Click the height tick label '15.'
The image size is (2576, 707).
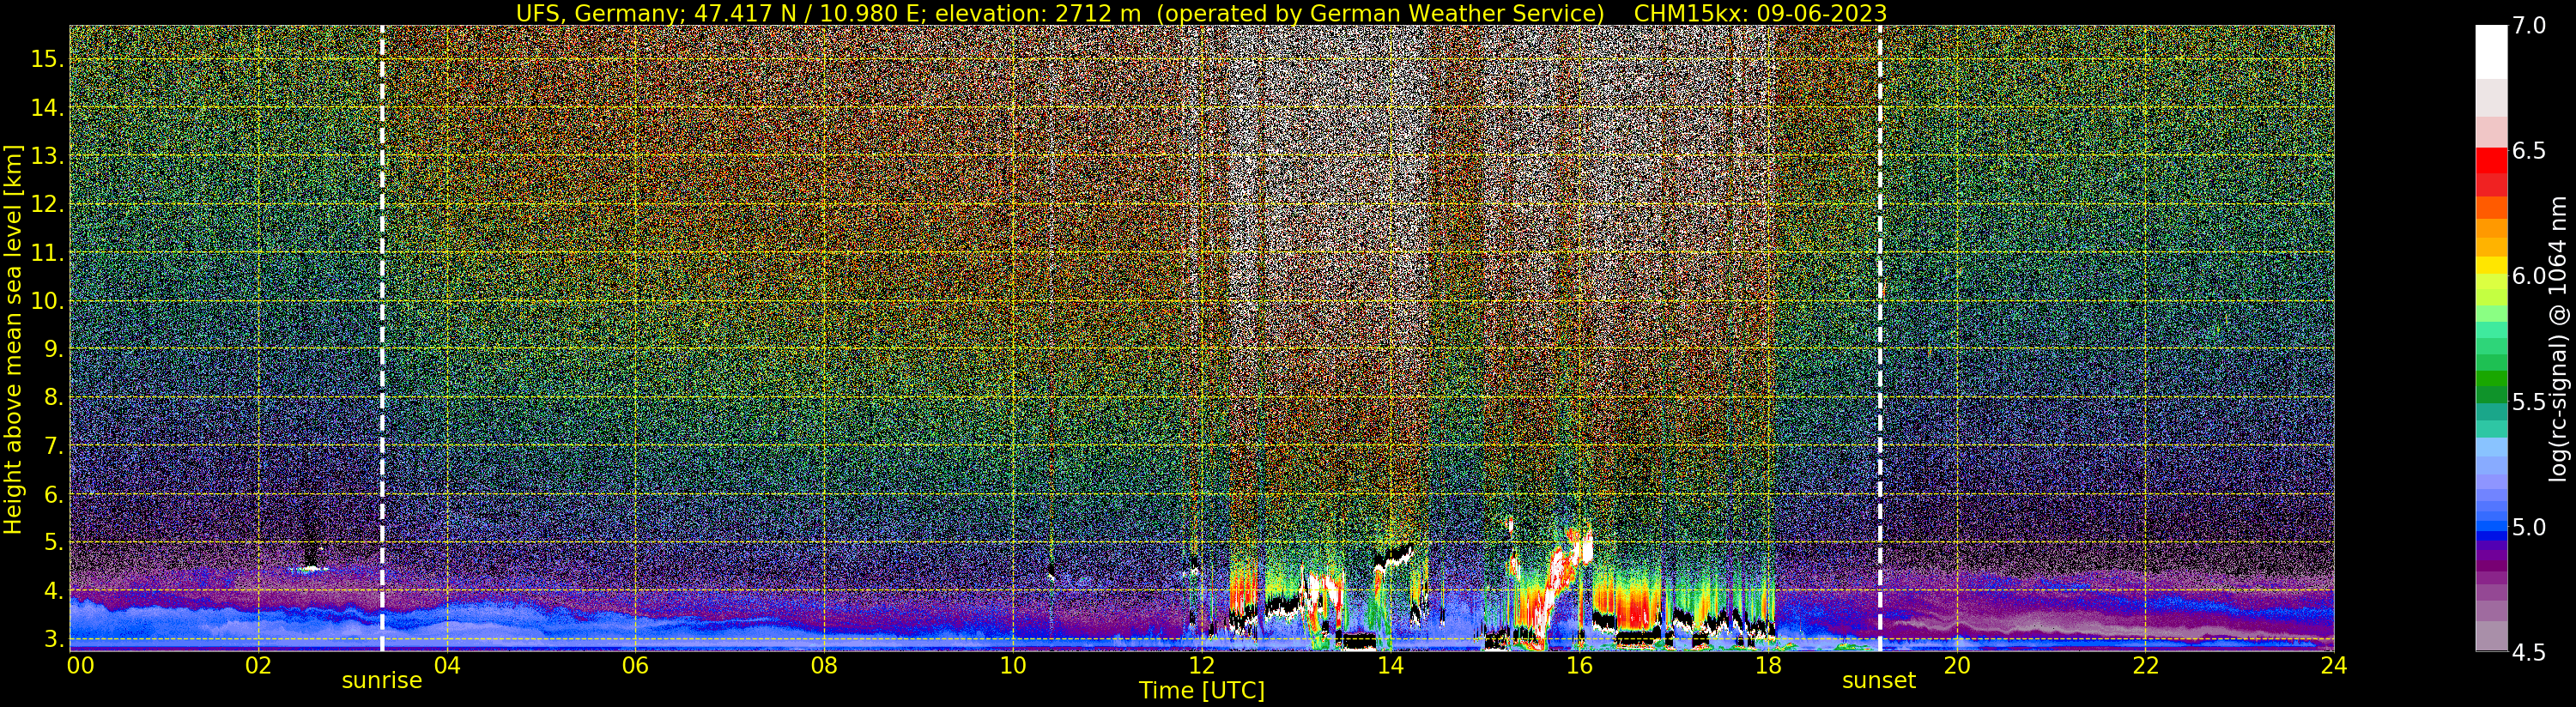(46, 59)
